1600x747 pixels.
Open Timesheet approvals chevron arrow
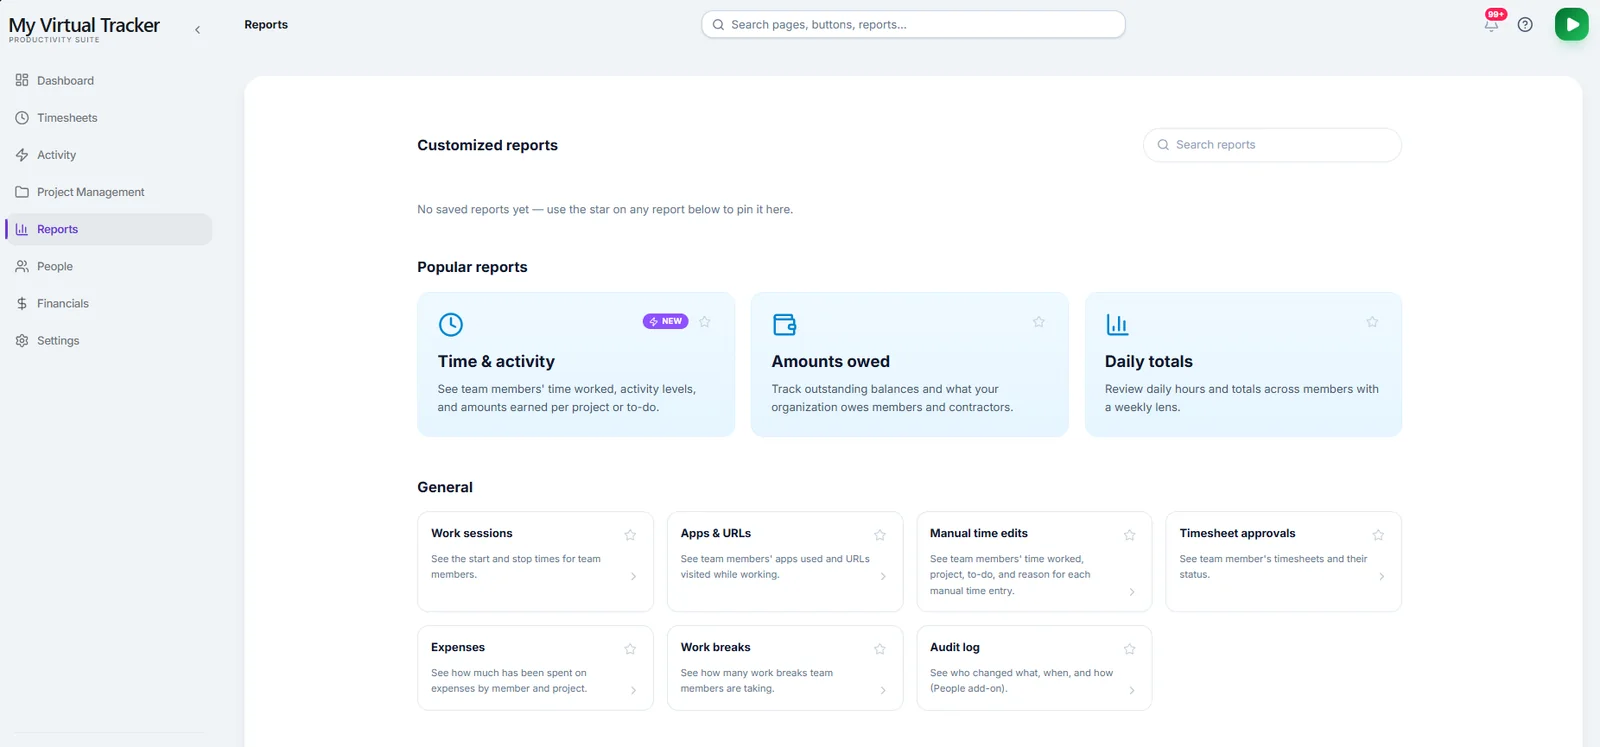(x=1382, y=576)
